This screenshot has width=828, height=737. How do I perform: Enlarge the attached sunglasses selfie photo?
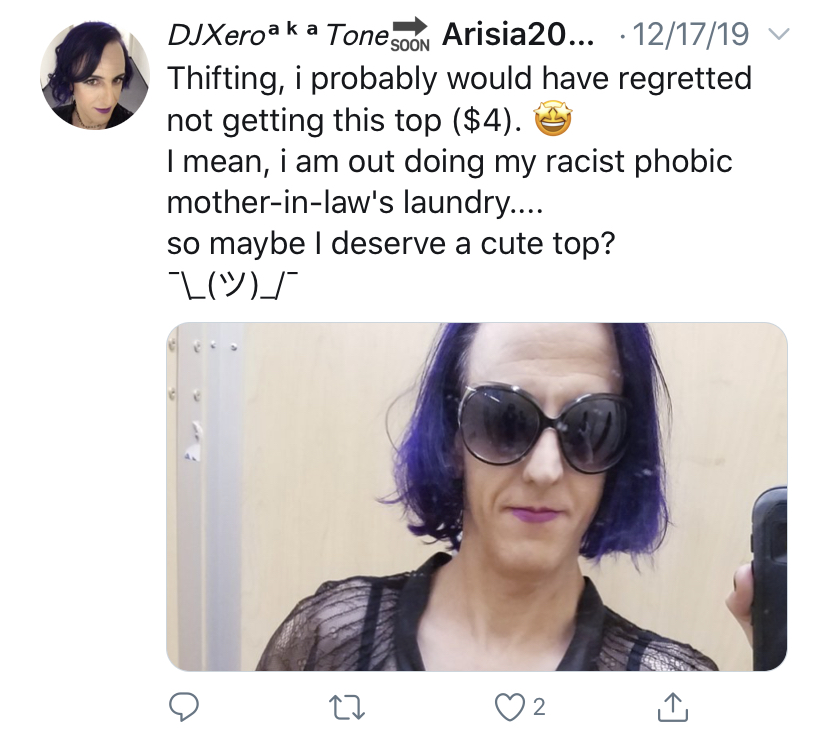pos(477,497)
